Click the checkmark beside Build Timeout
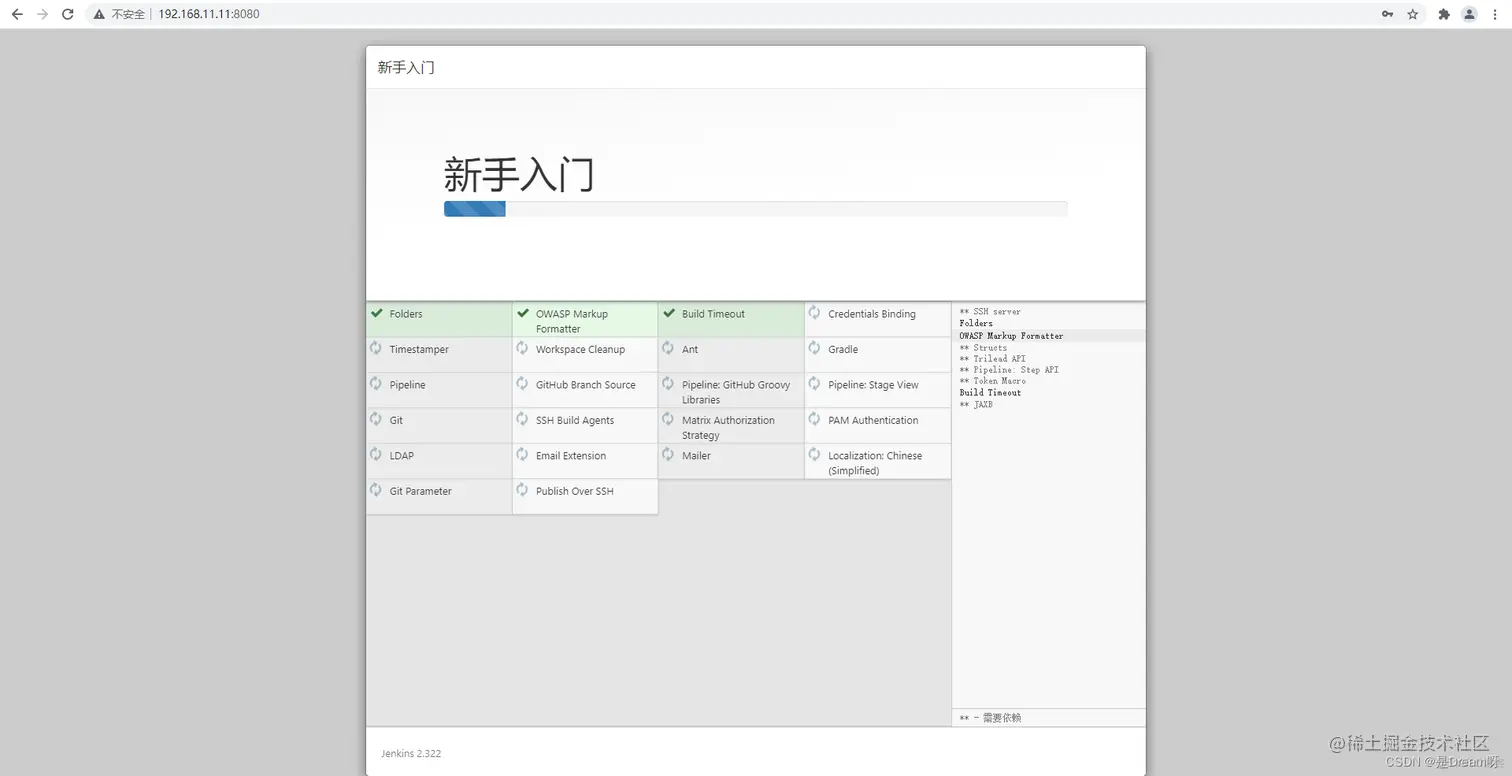 coord(668,313)
